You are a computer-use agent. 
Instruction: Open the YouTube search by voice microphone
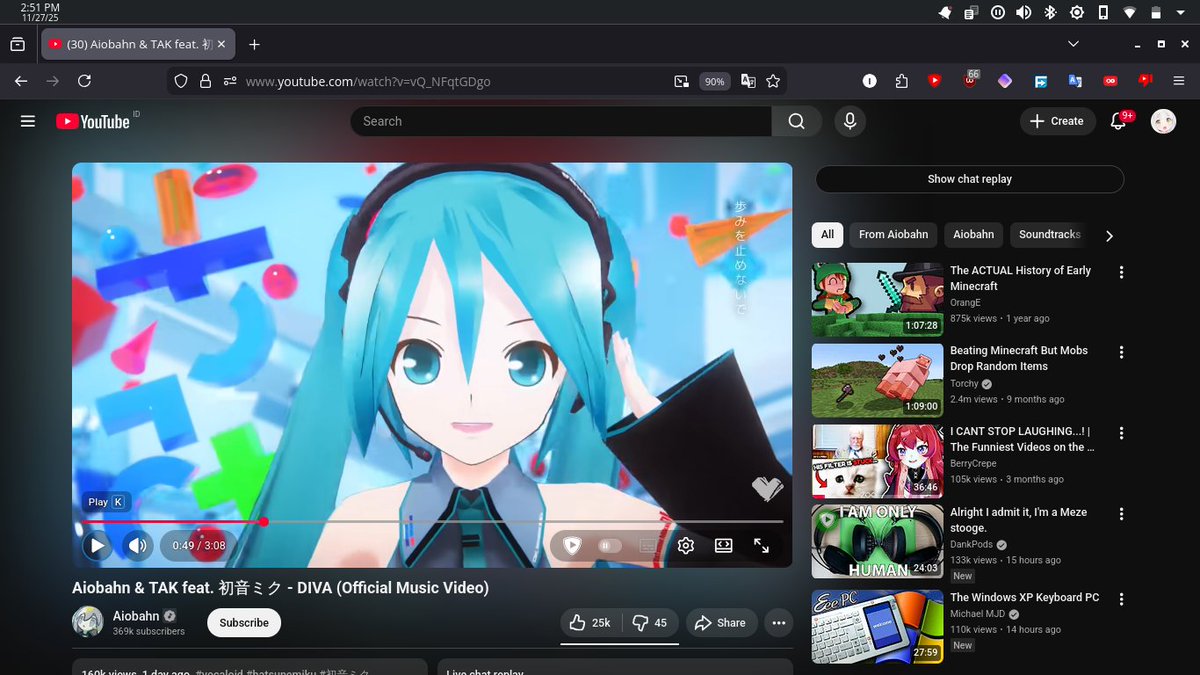pyautogui.click(x=849, y=121)
